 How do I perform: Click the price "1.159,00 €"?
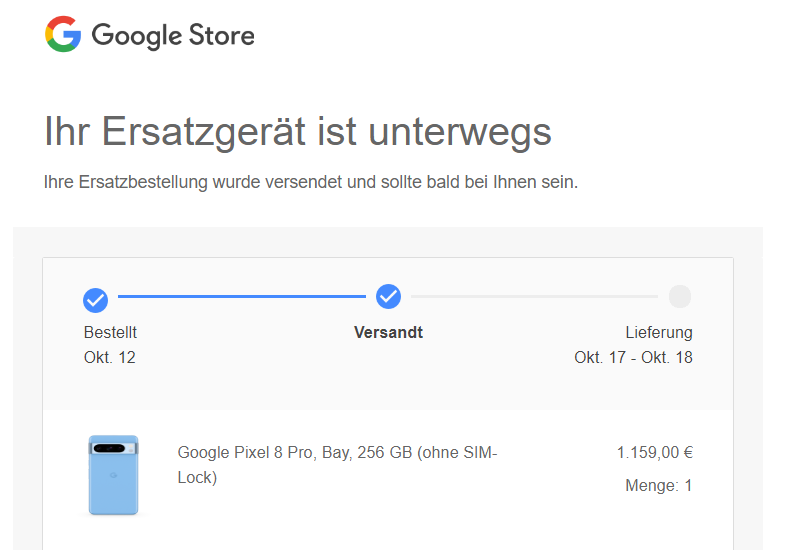coord(654,453)
